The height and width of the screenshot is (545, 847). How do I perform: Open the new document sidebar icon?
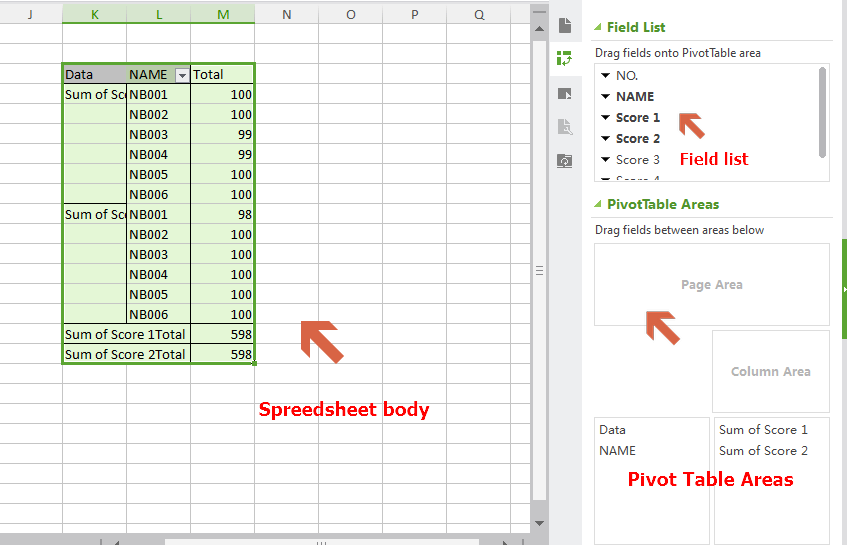click(x=564, y=25)
